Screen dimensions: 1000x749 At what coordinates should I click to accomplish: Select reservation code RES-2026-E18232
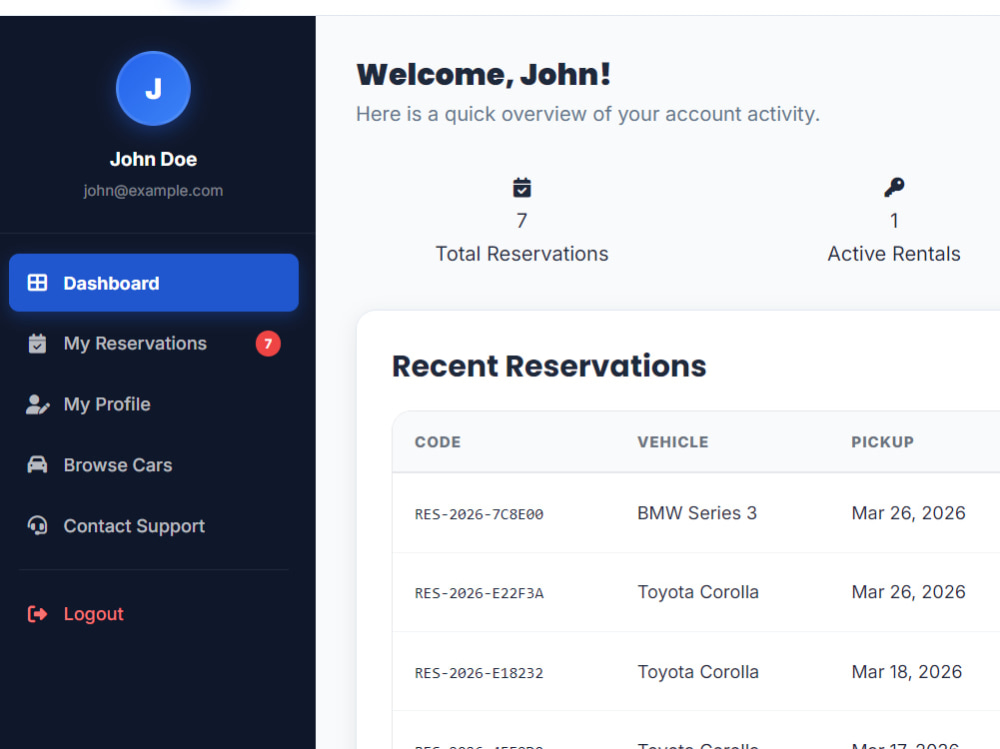click(479, 673)
